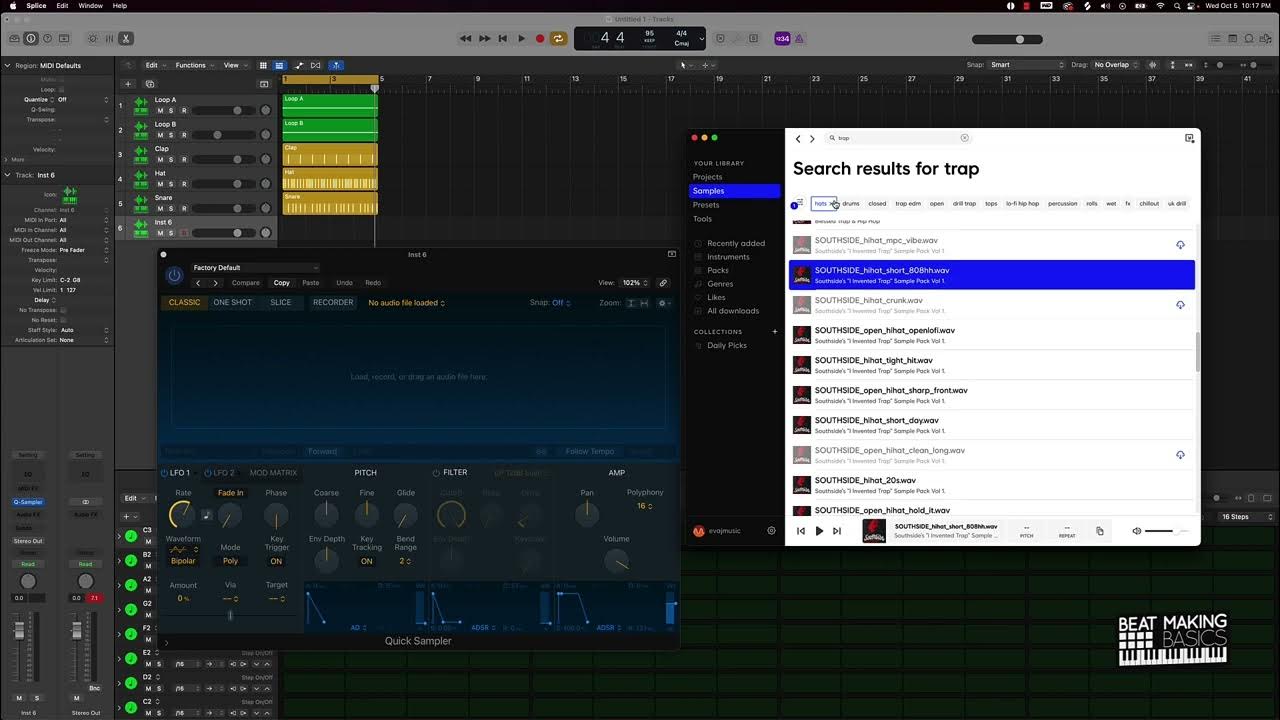Adjust the LFO Rate knob
1280x720 pixels.
tap(182, 514)
